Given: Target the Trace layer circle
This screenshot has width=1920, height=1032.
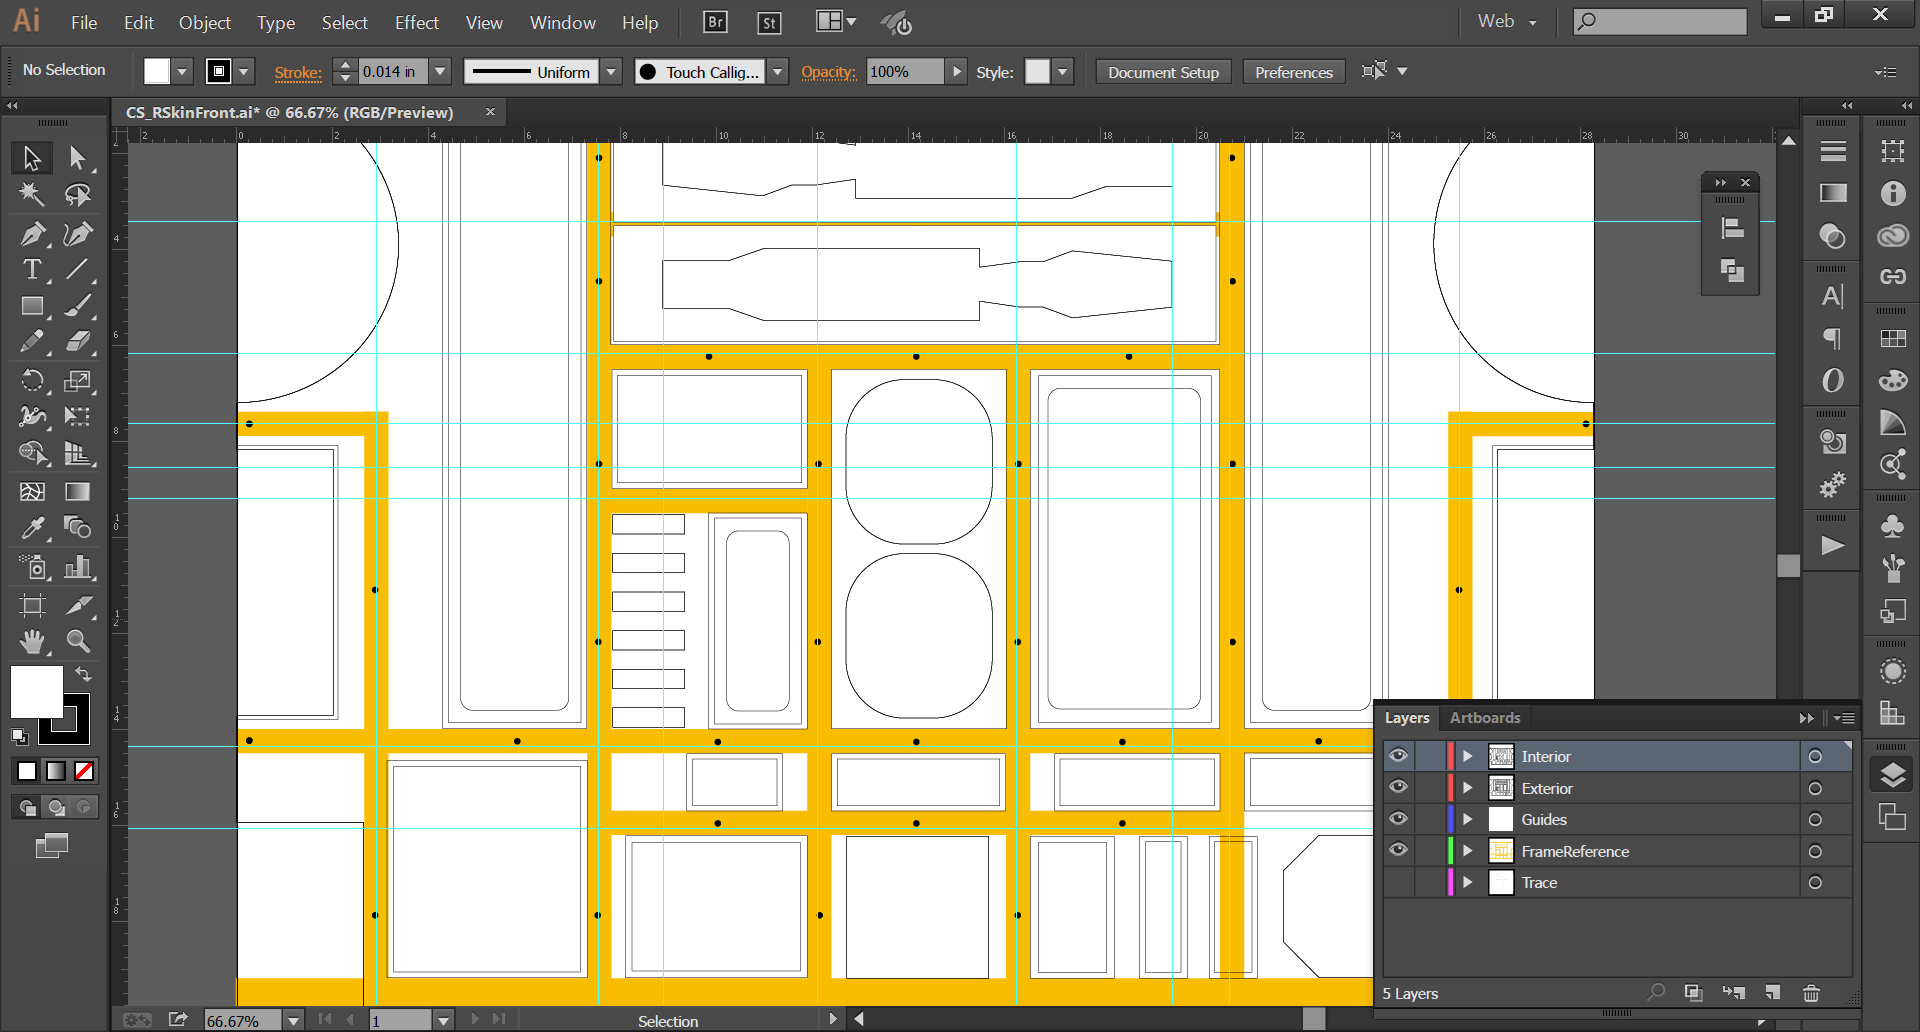Looking at the screenshot, I should pyautogui.click(x=1815, y=883).
